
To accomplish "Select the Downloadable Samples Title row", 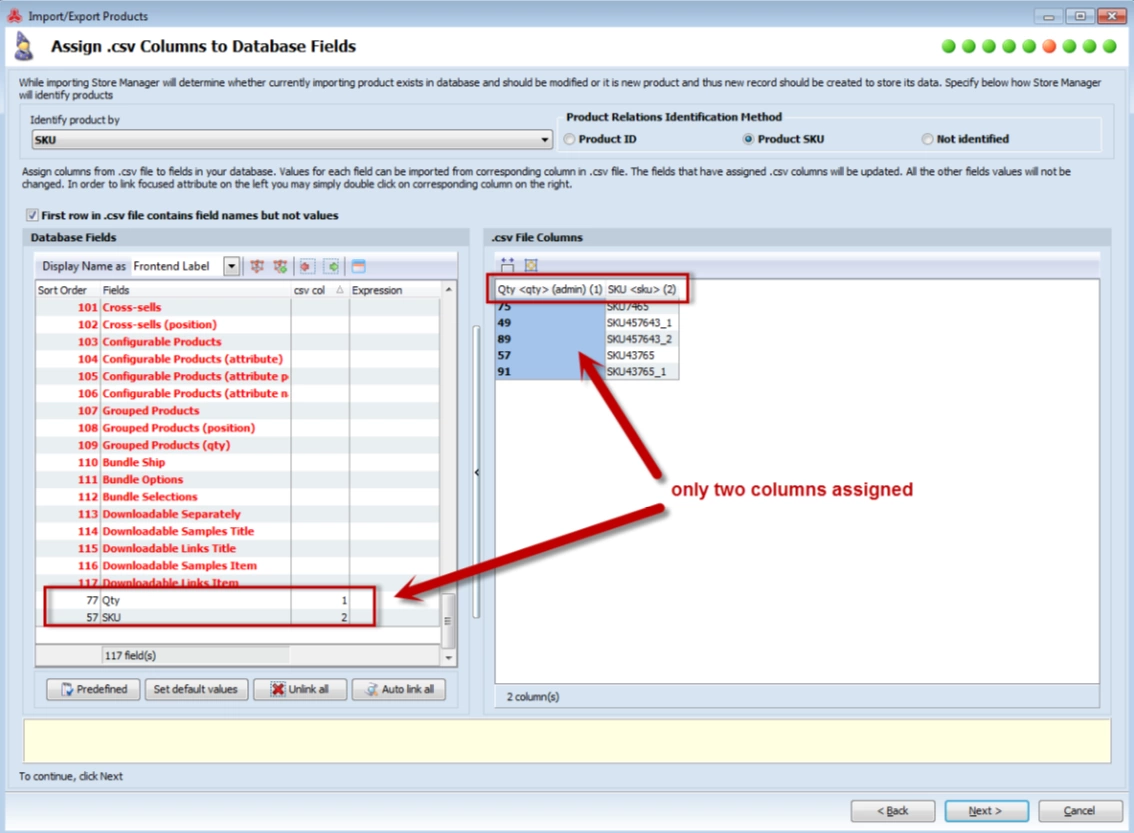I will (x=237, y=531).
